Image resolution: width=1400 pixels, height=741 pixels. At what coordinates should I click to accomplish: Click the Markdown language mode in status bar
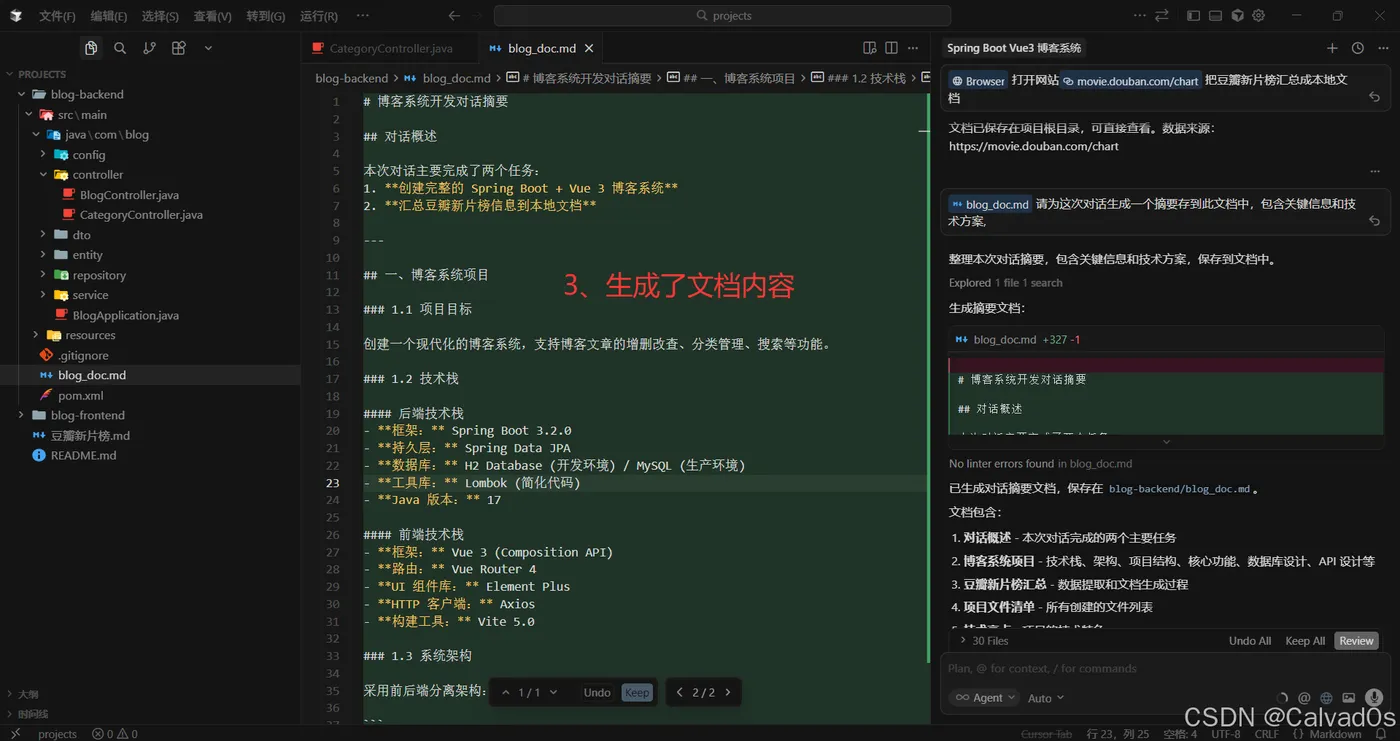[x=1336, y=734]
